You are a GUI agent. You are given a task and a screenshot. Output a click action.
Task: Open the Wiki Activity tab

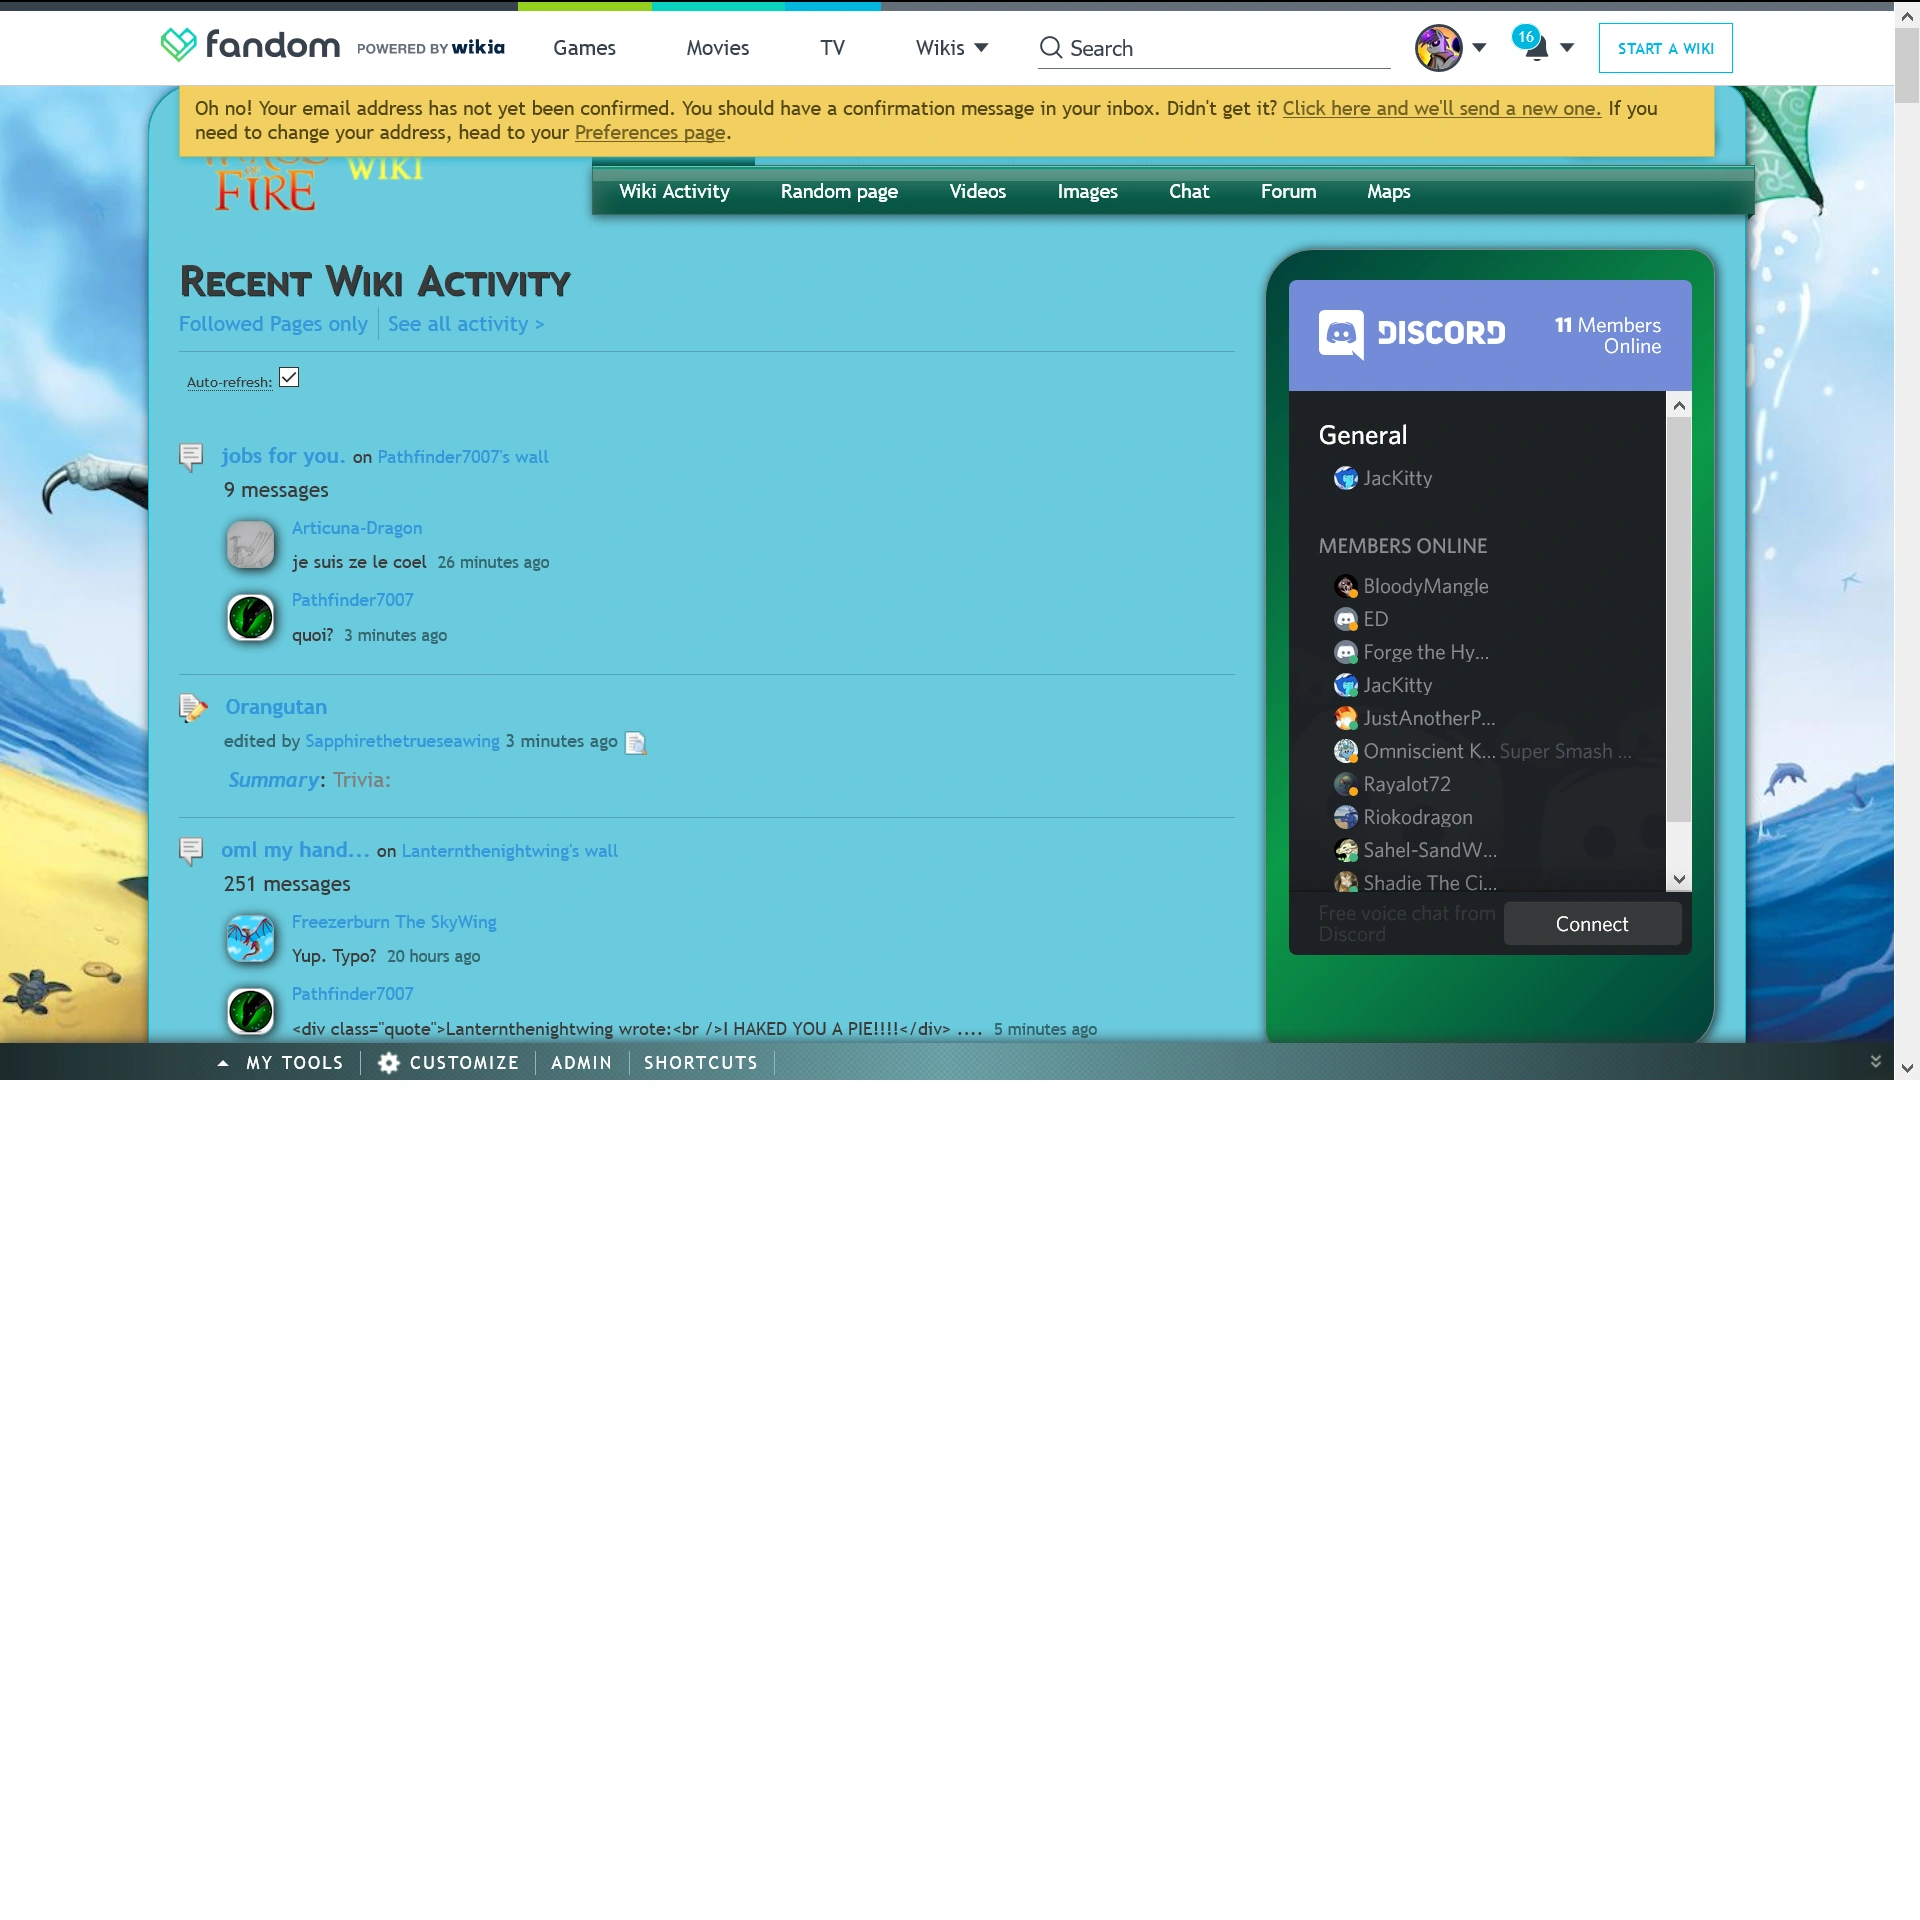pos(674,192)
